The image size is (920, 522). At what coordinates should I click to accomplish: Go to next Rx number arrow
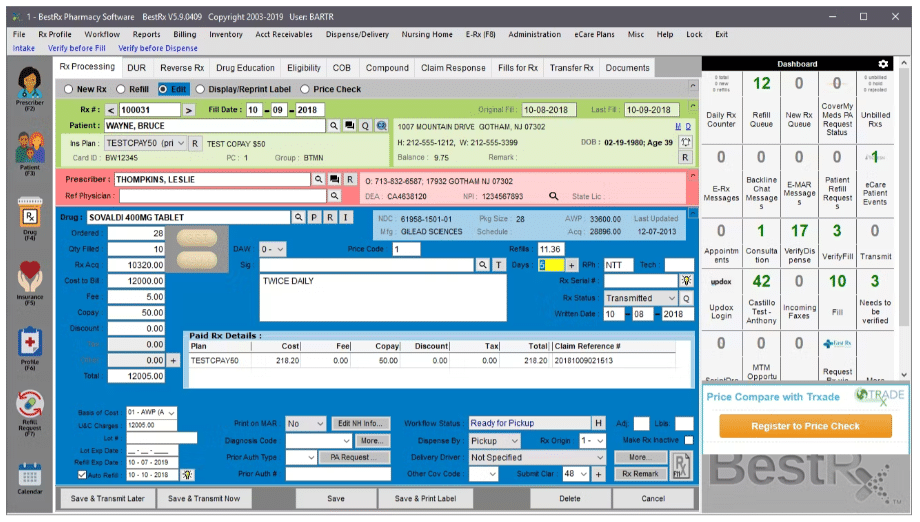pos(188,110)
